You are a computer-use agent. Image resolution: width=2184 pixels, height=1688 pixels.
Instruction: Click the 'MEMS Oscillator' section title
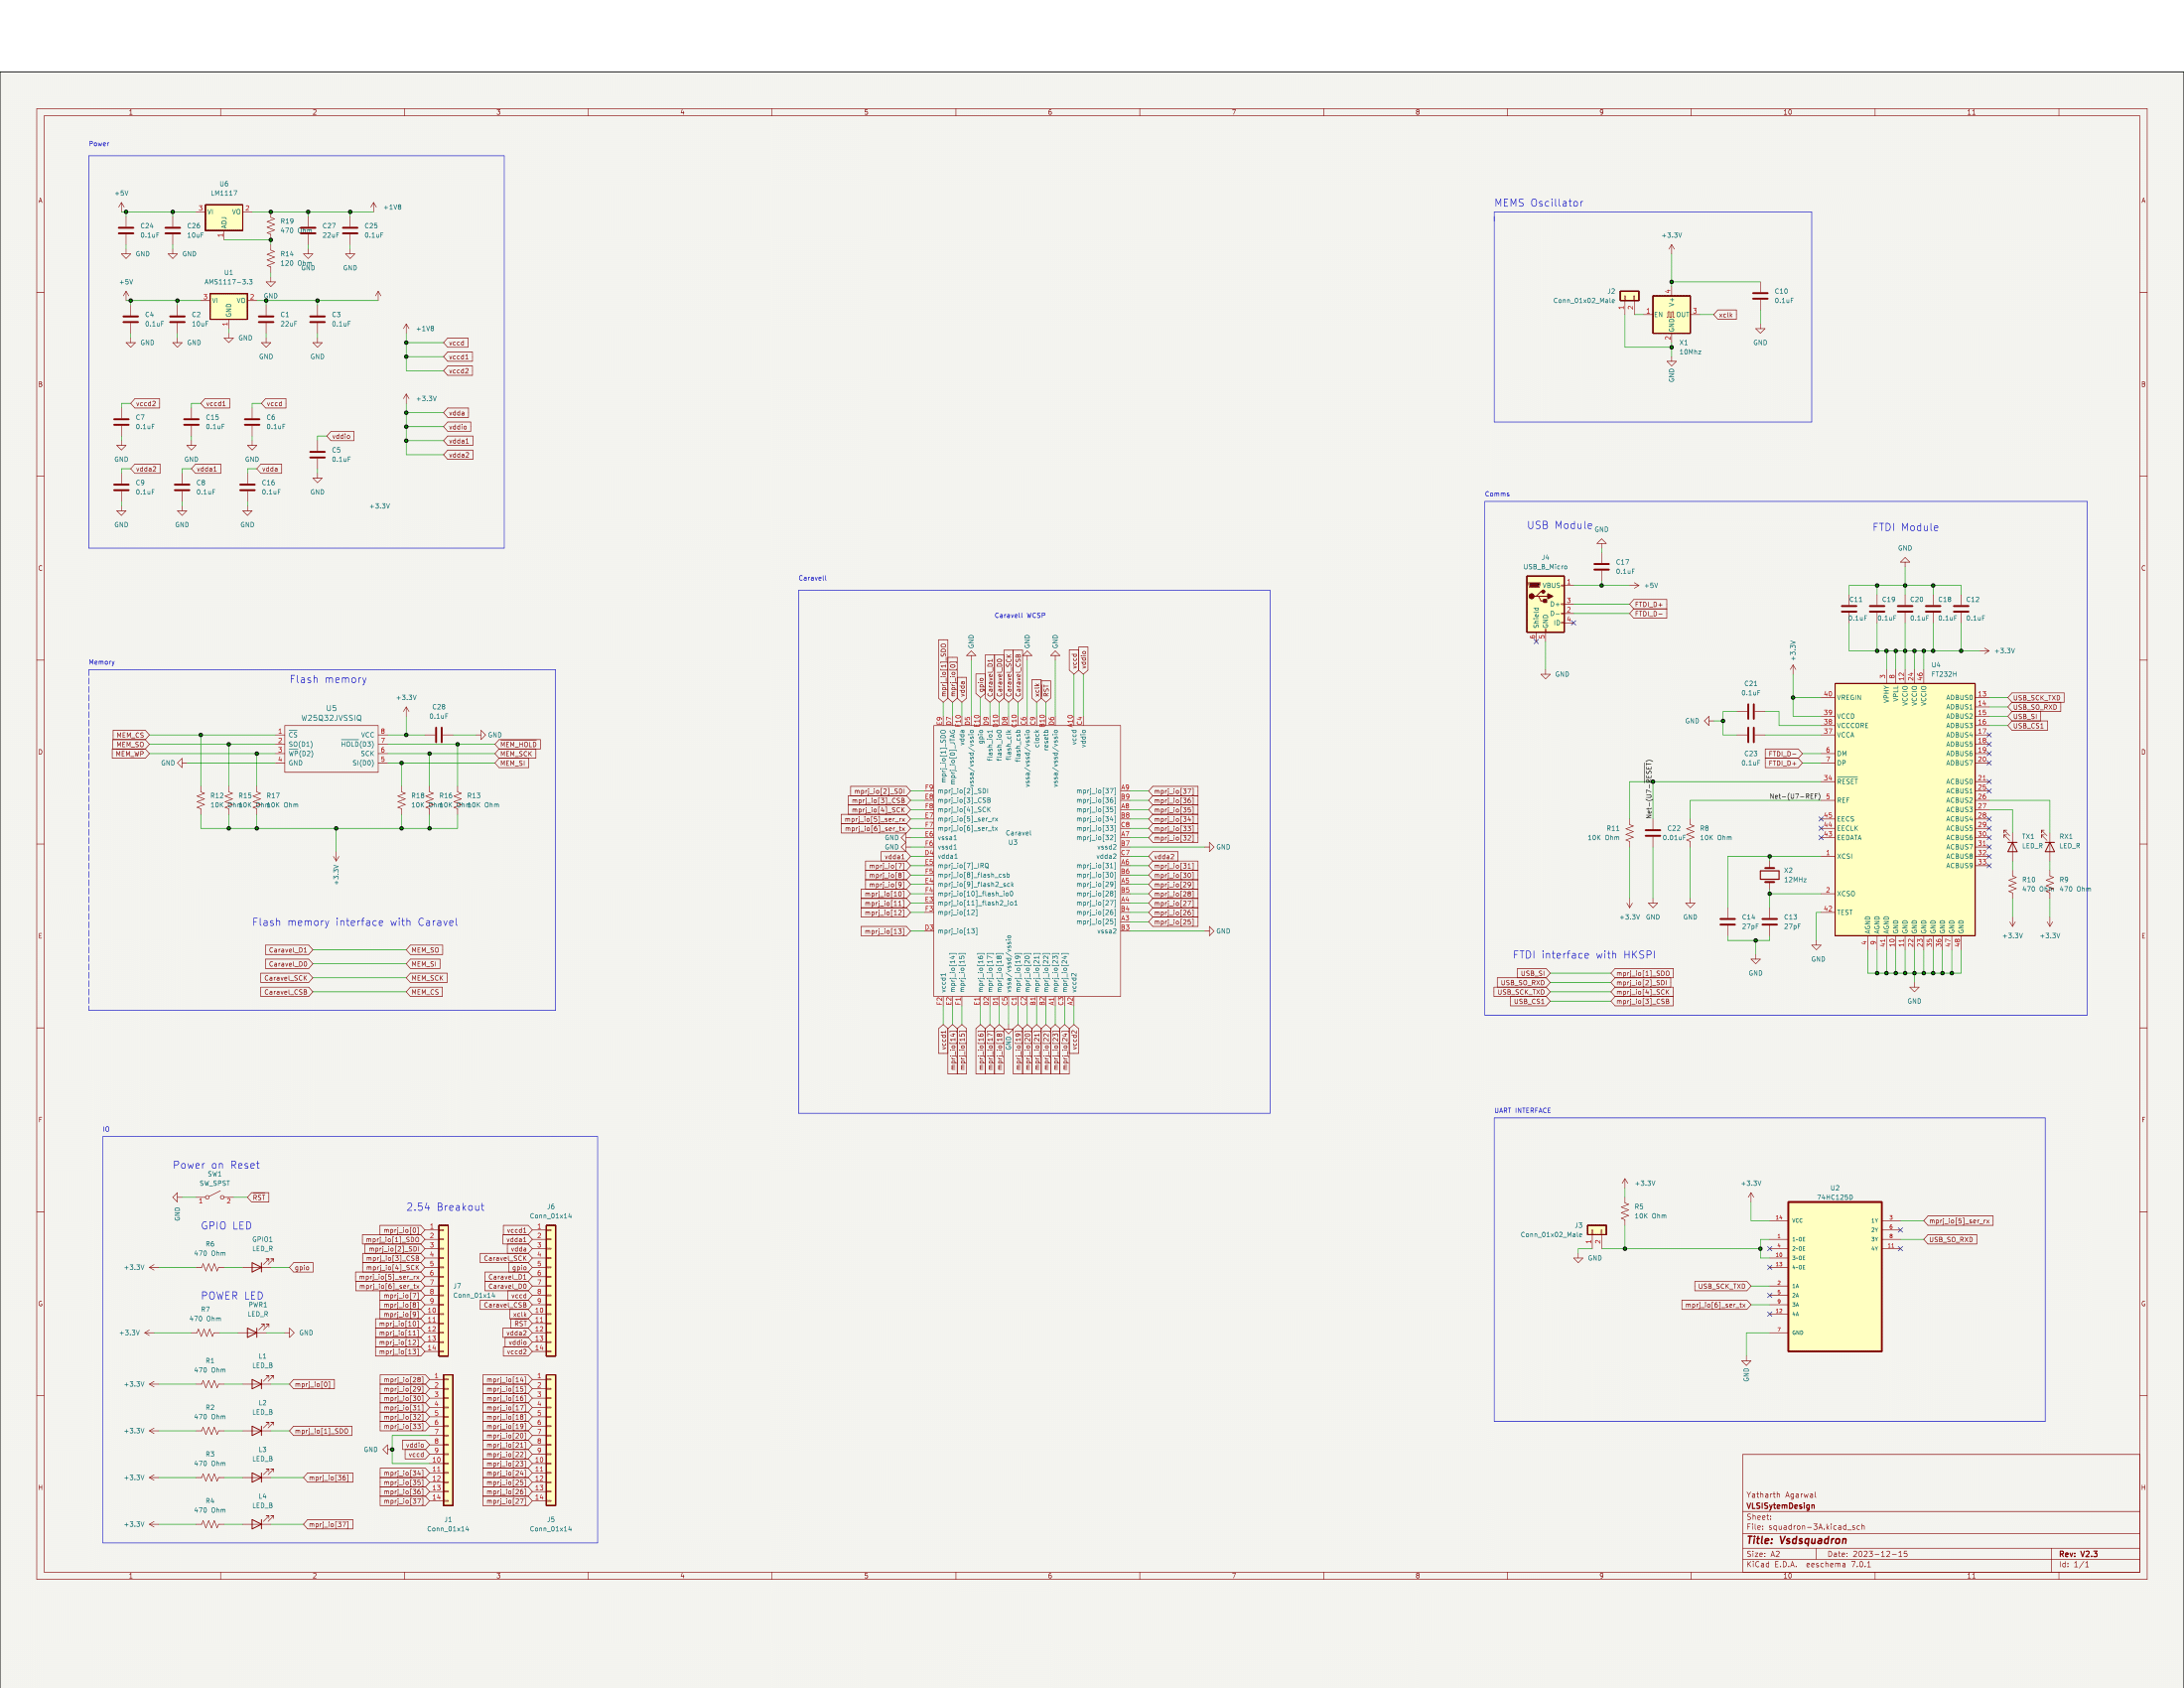coord(1538,203)
